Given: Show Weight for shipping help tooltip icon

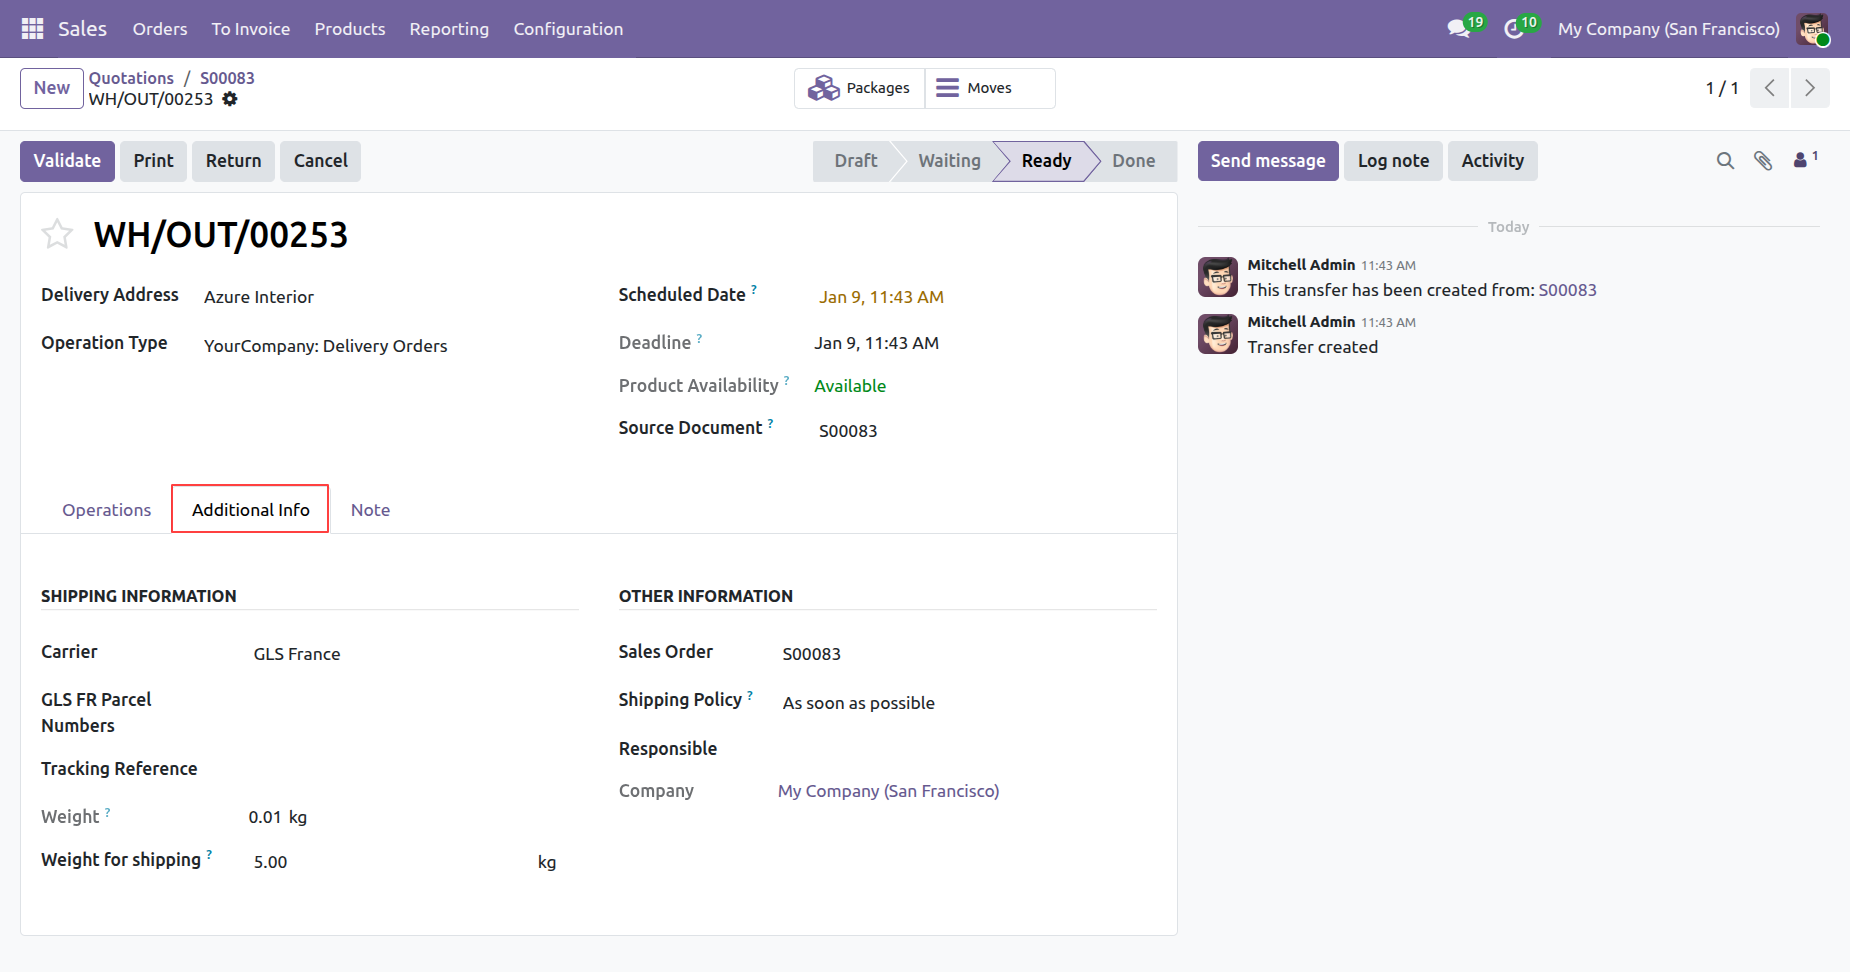Looking at the screenshot, I should (209, 854).
